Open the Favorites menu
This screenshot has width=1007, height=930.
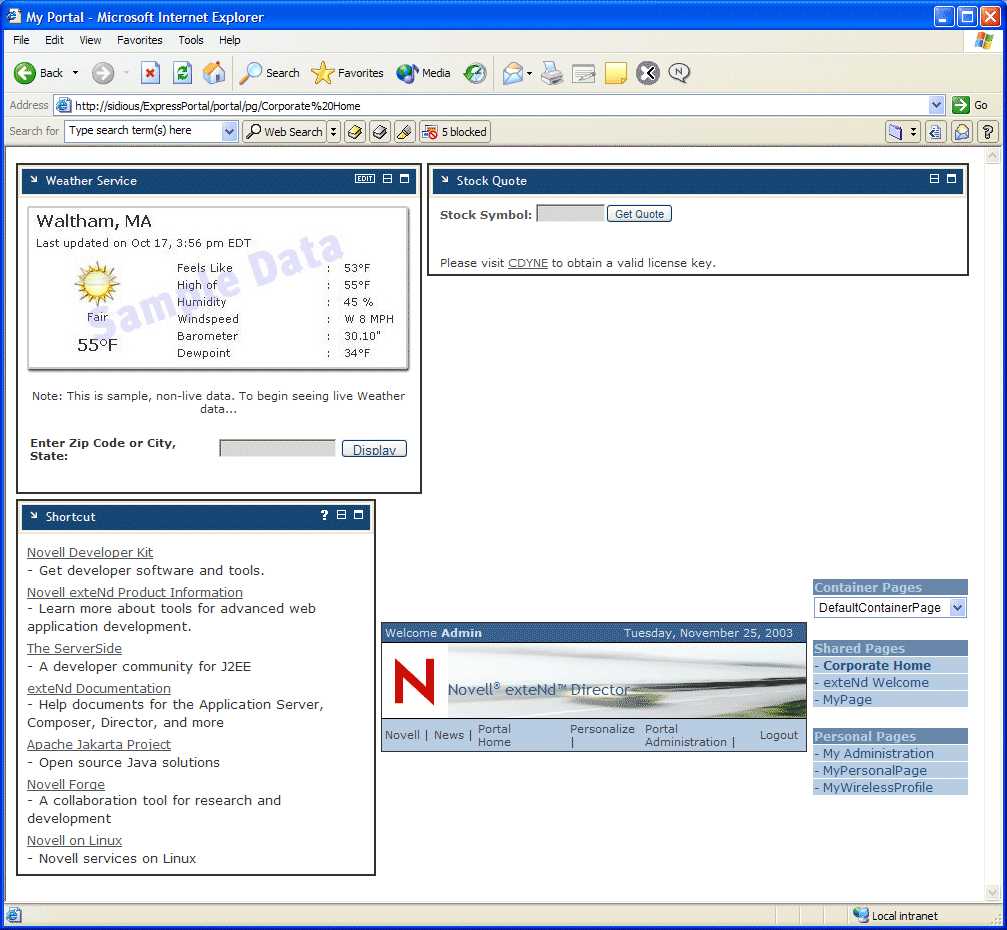click(139, 40)
